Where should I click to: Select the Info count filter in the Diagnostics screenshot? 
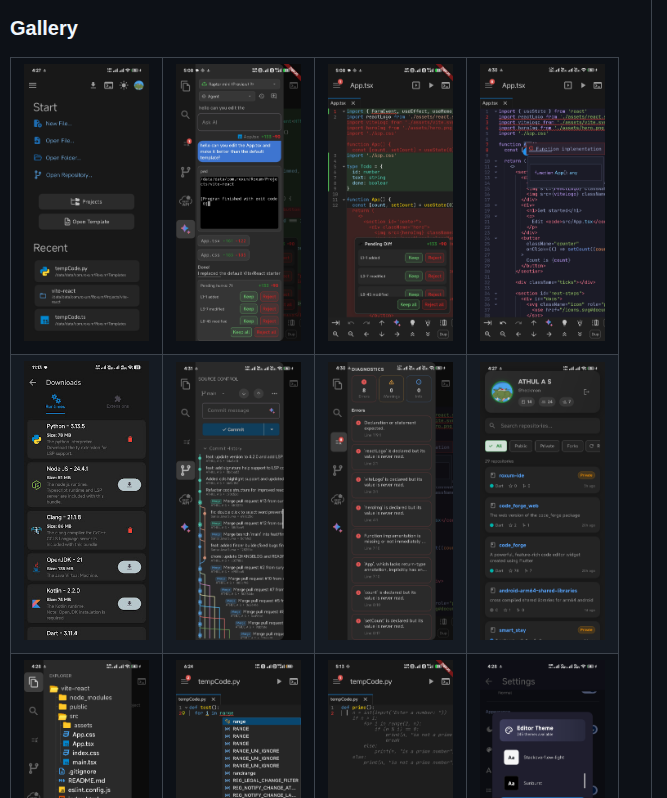click(x=418, y=388)
